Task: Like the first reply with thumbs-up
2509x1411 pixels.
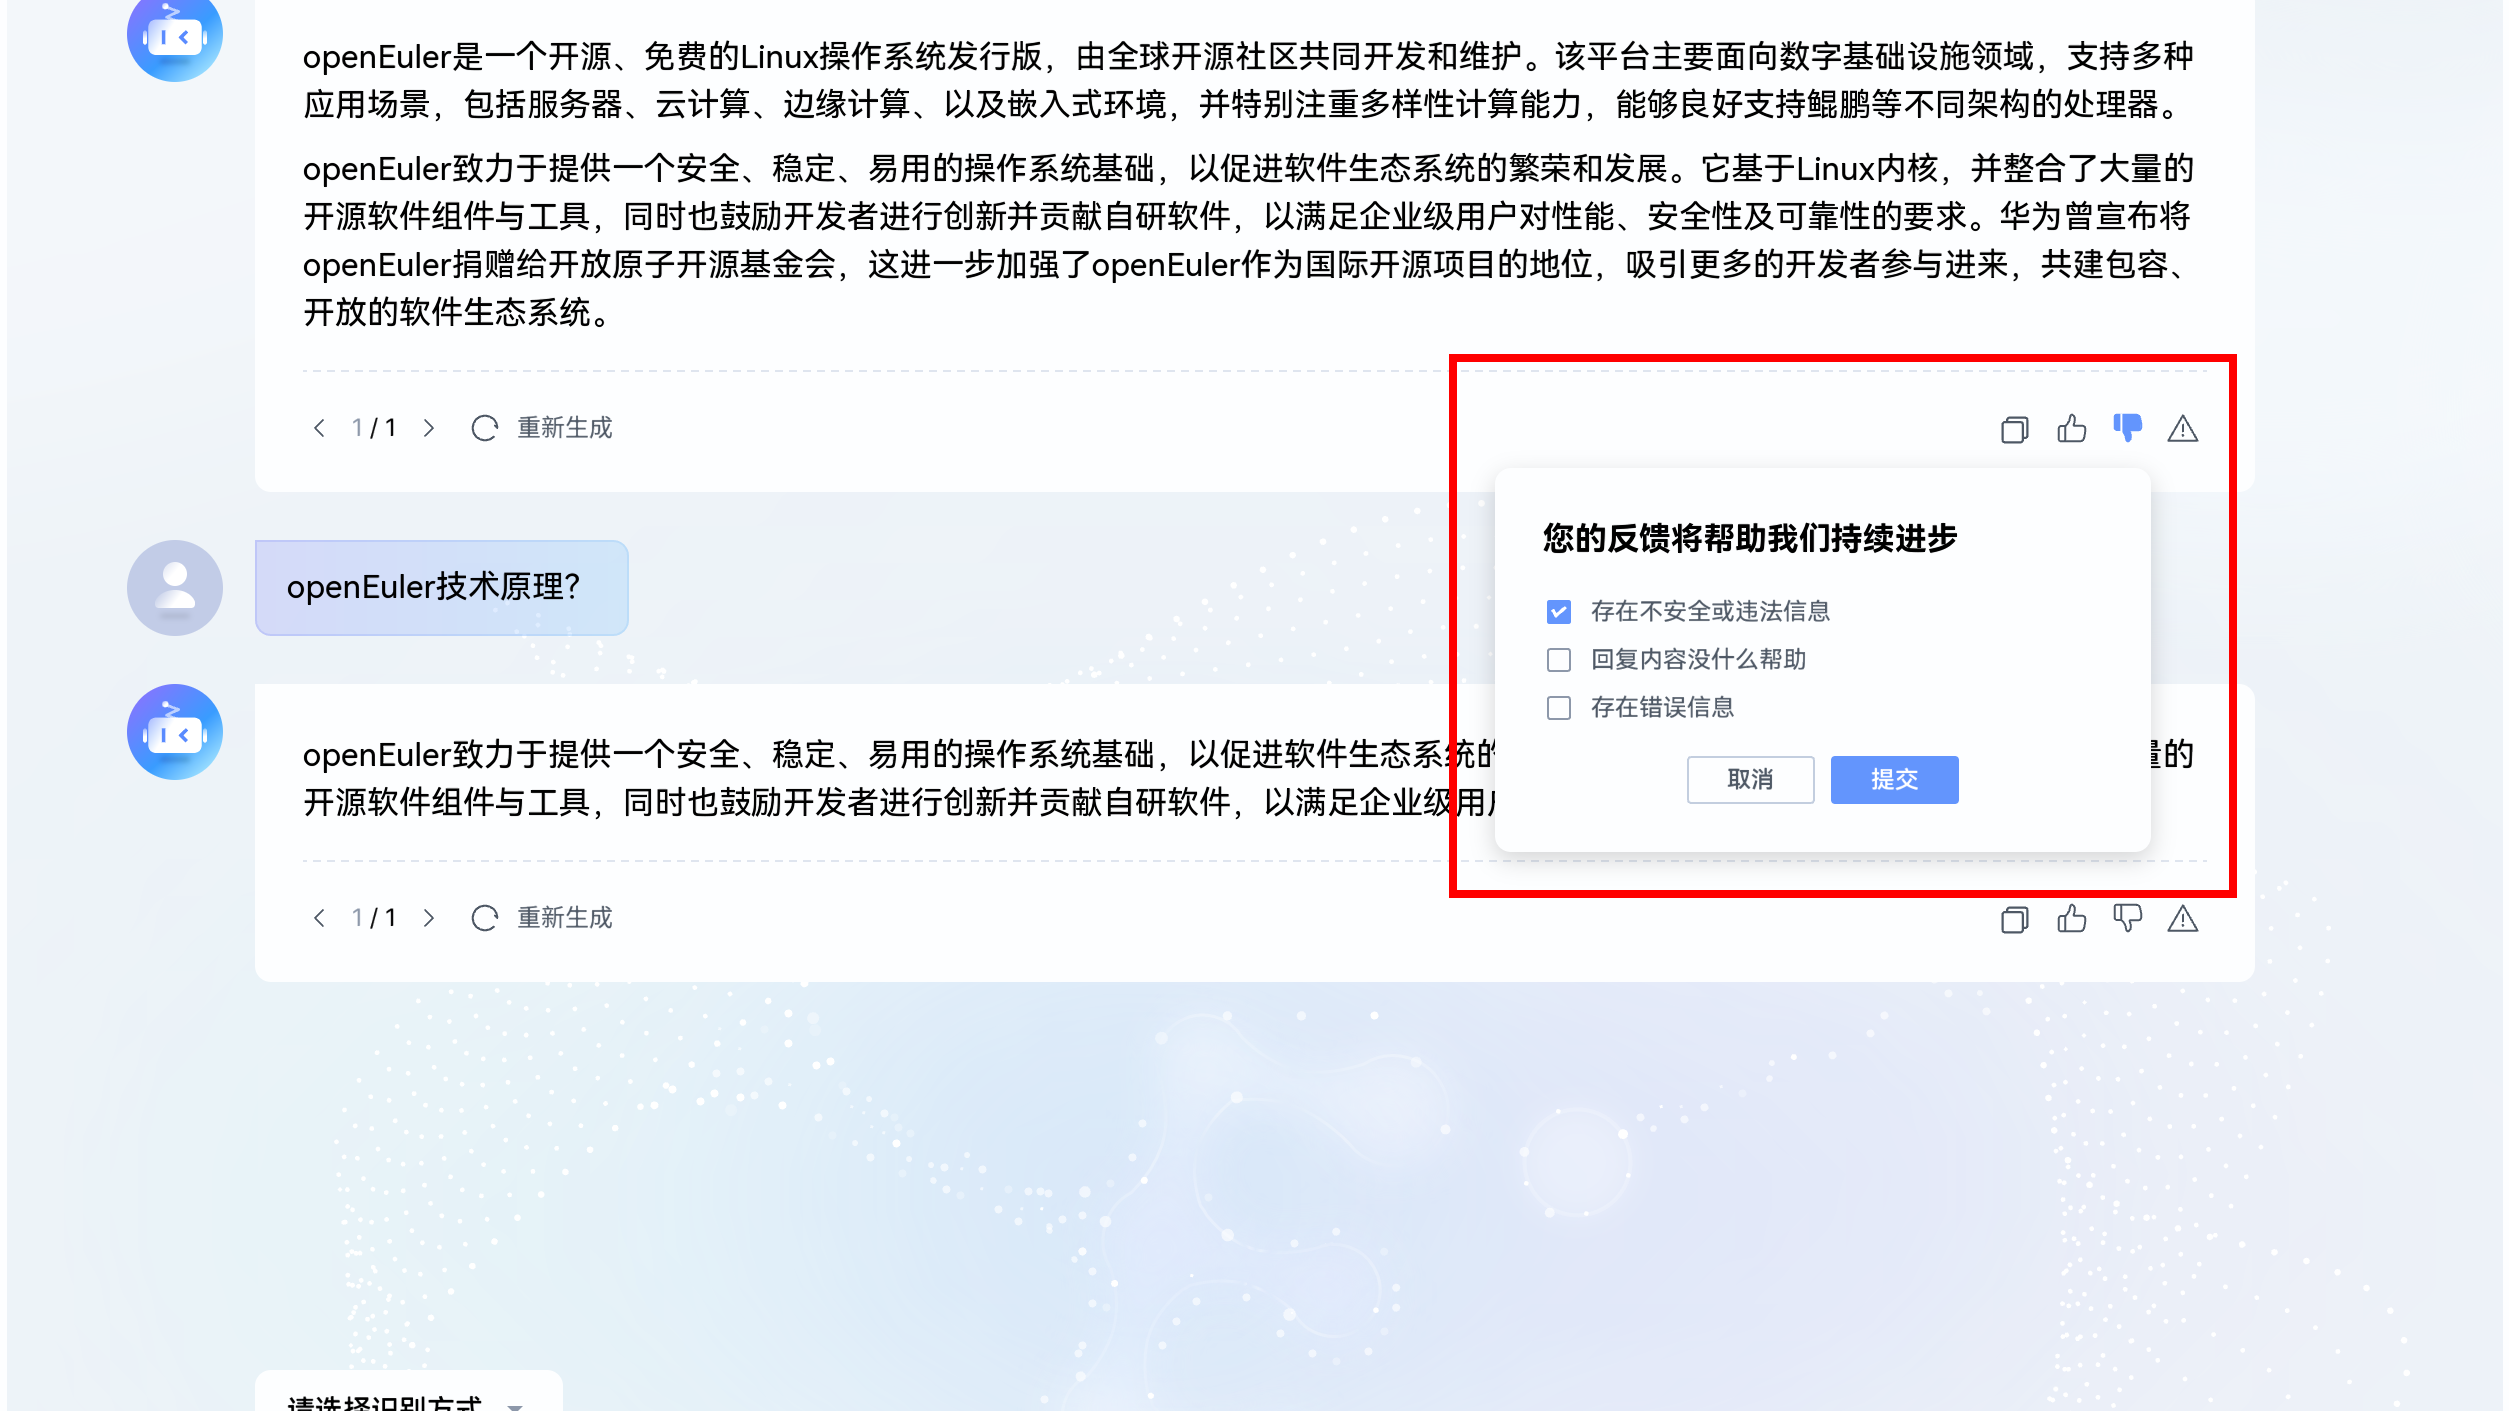Action: pyautogui.click(x=2071, y=429)
